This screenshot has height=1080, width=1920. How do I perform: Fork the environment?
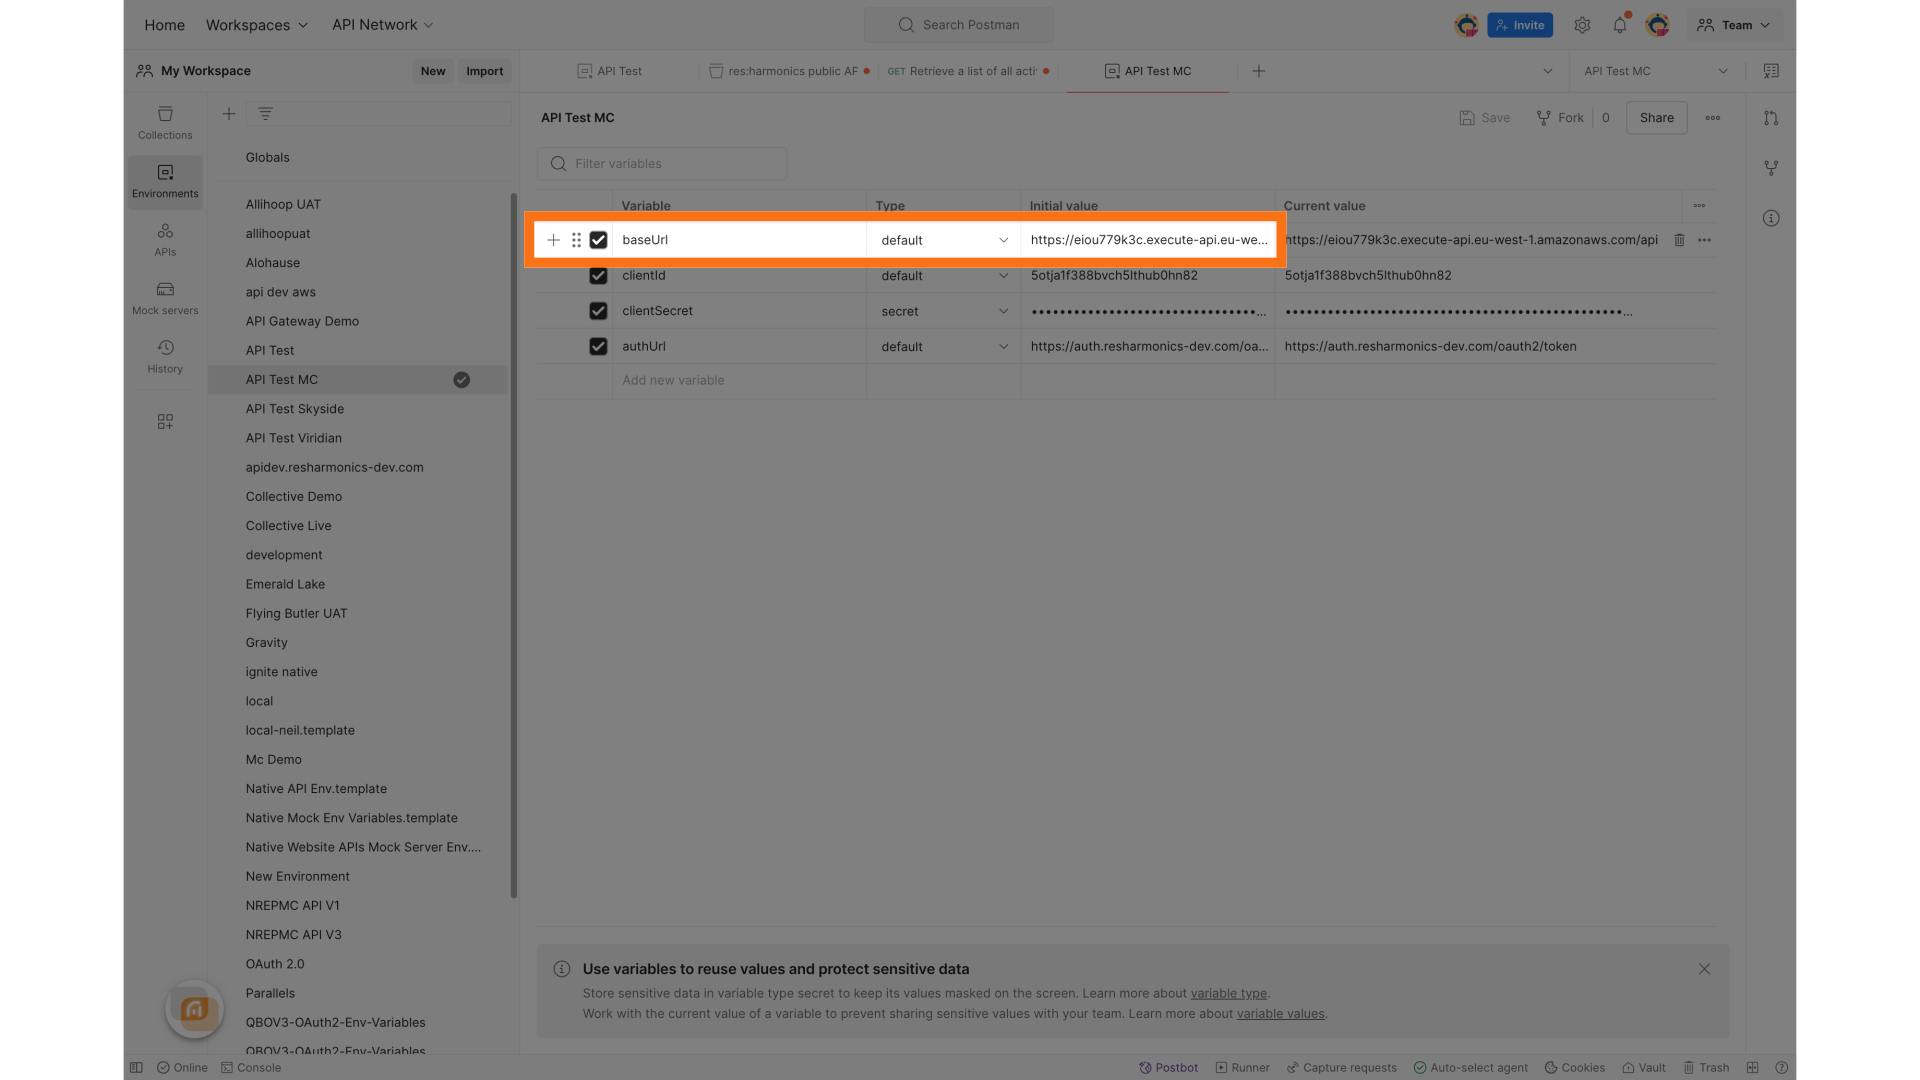1560,118
